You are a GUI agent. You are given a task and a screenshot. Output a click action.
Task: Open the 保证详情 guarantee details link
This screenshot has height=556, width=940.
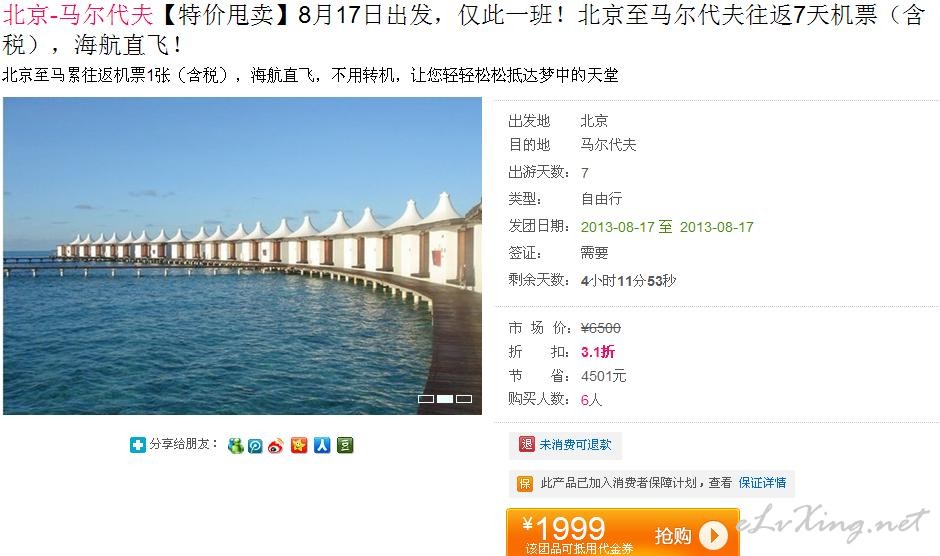pyautogui.click(x=762, y=483)
